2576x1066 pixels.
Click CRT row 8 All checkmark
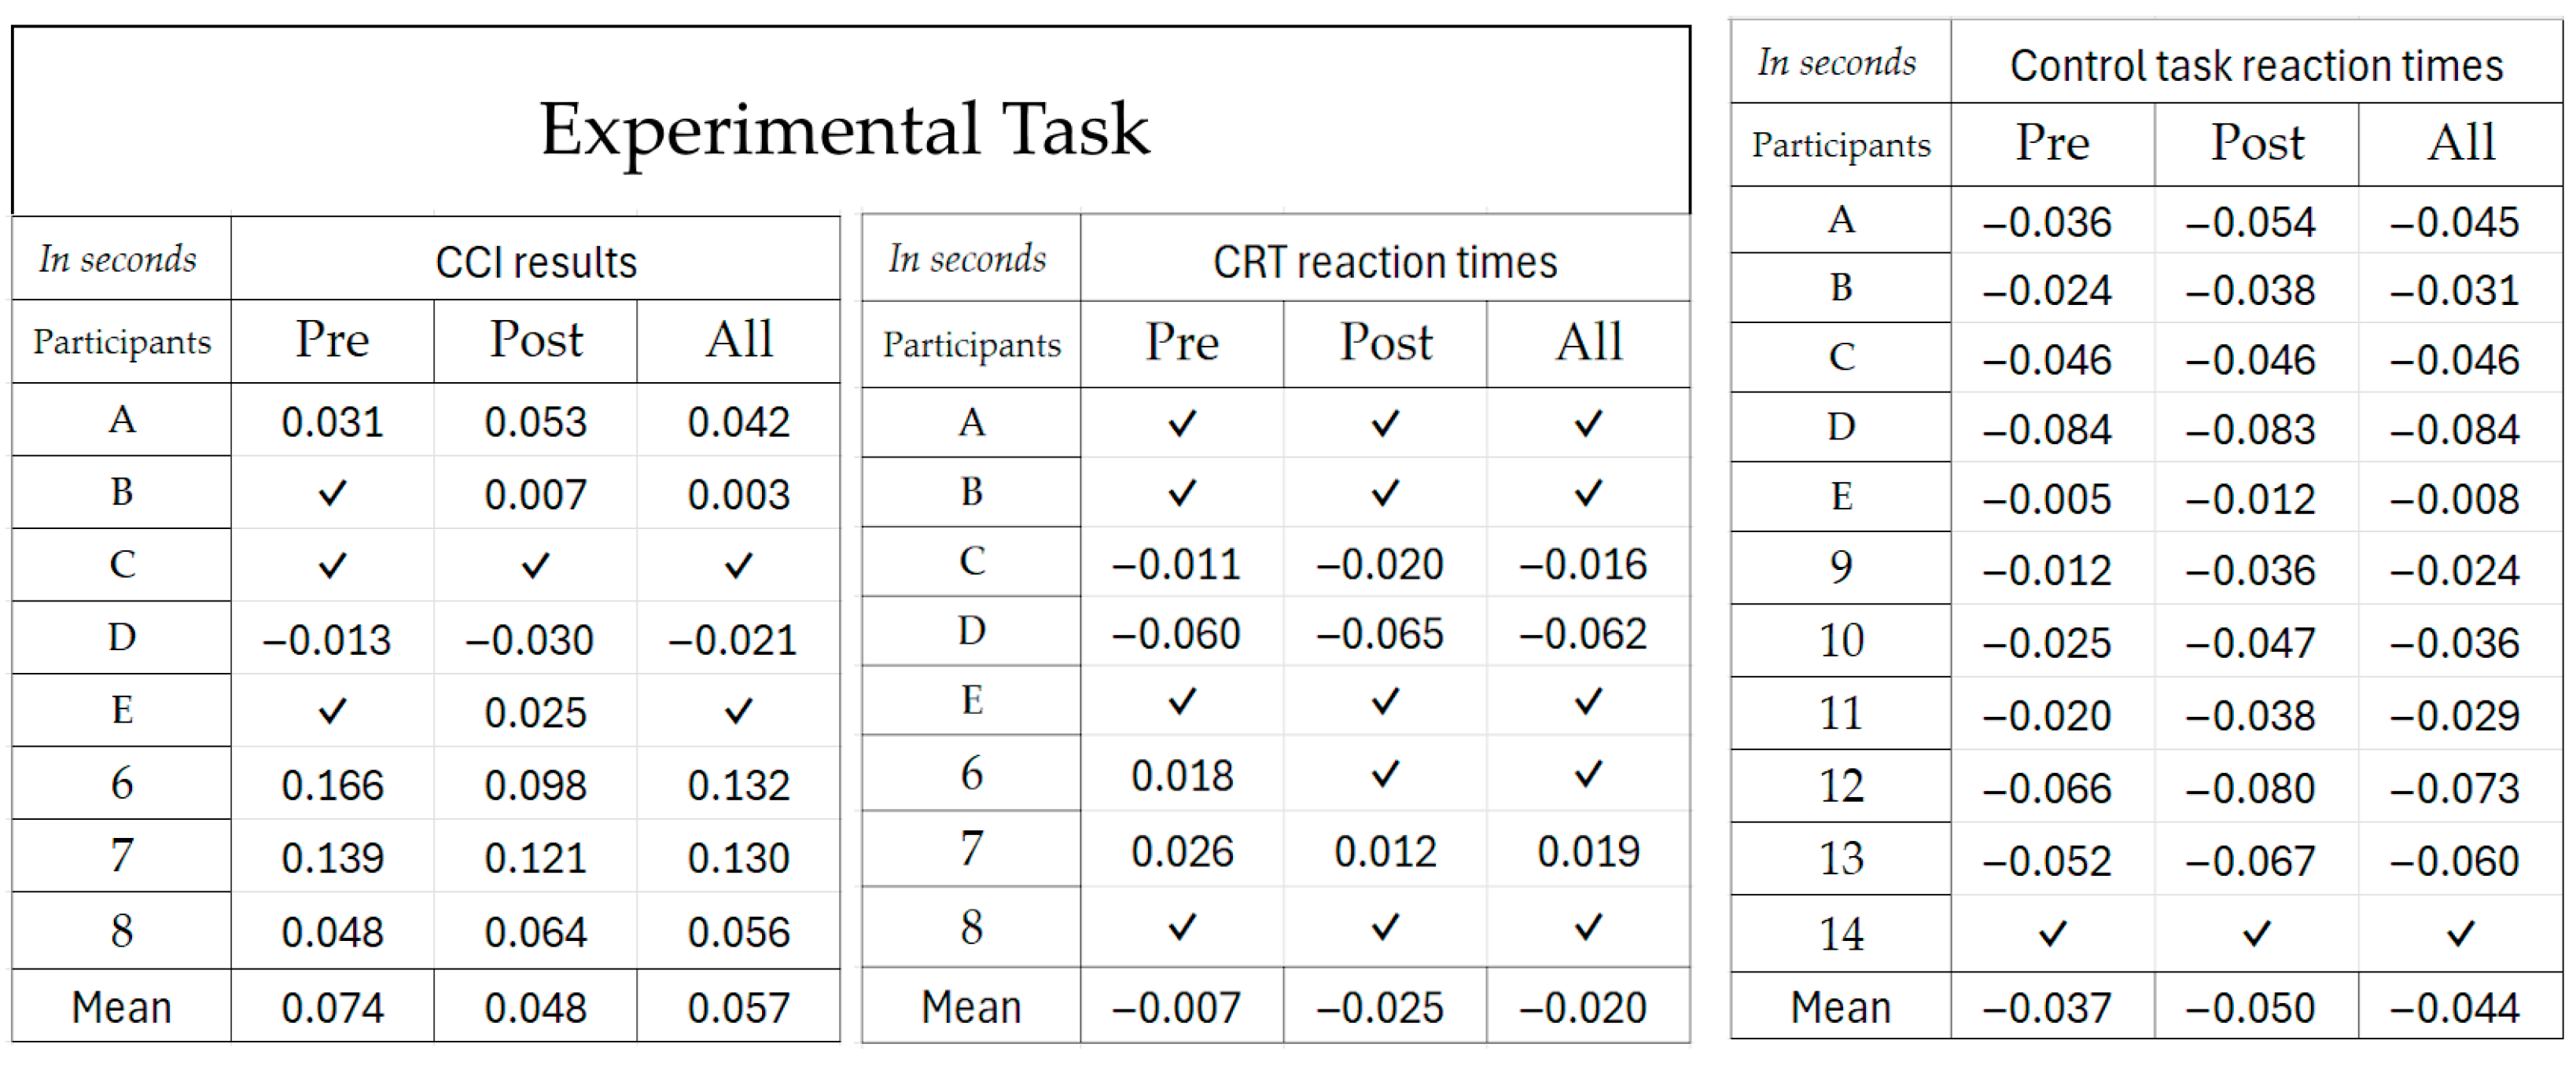(x=1588, y=928)
